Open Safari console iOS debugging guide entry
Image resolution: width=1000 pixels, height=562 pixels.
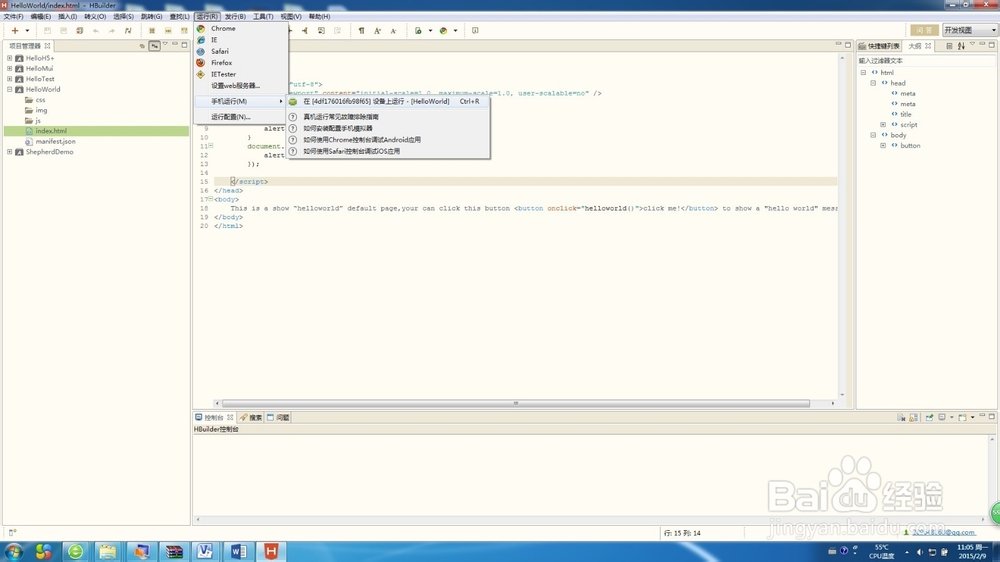pos(388,151)
